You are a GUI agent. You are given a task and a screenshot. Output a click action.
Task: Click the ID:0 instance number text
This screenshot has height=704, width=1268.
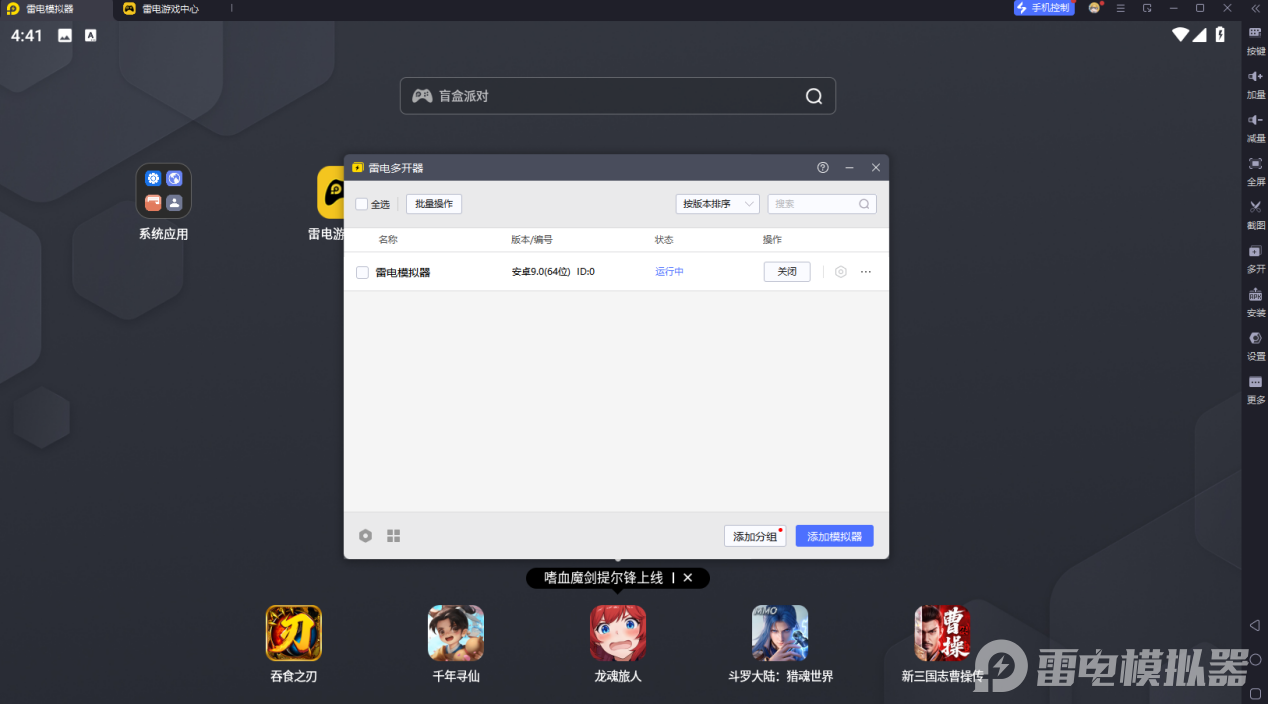[586, 271]
